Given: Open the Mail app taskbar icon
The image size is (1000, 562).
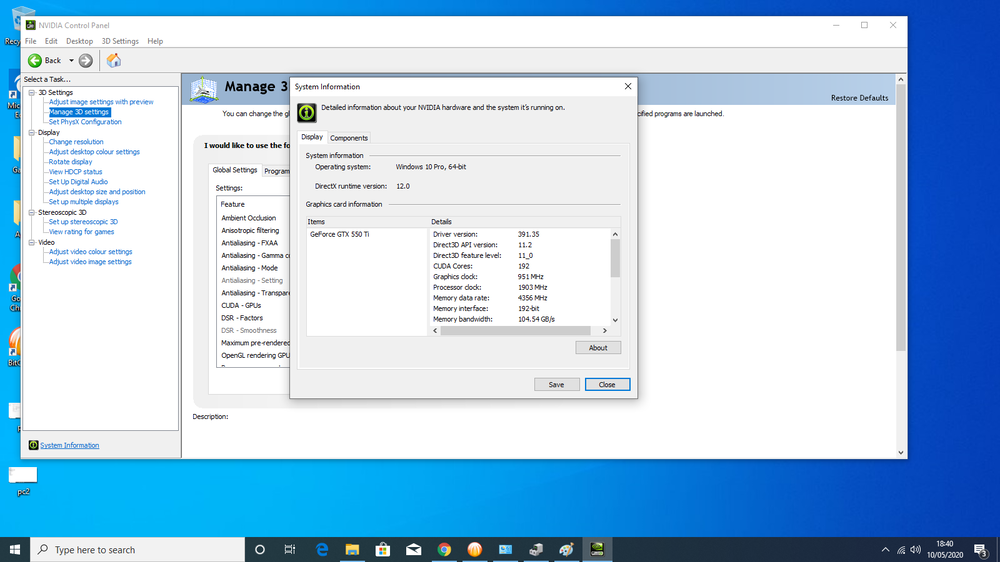Looking at the screenshot, I should (x=413, y=549).
